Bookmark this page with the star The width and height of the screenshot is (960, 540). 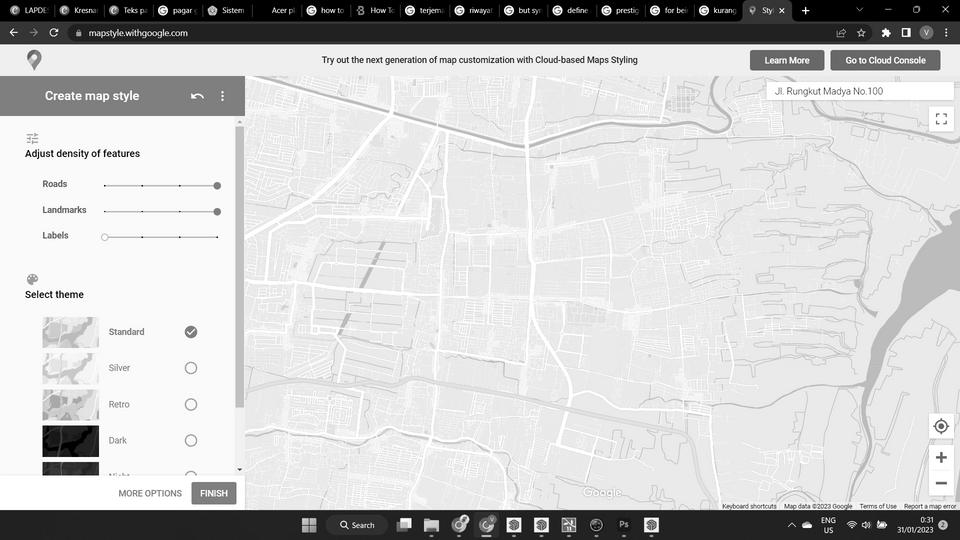click(x=861, y=33)
